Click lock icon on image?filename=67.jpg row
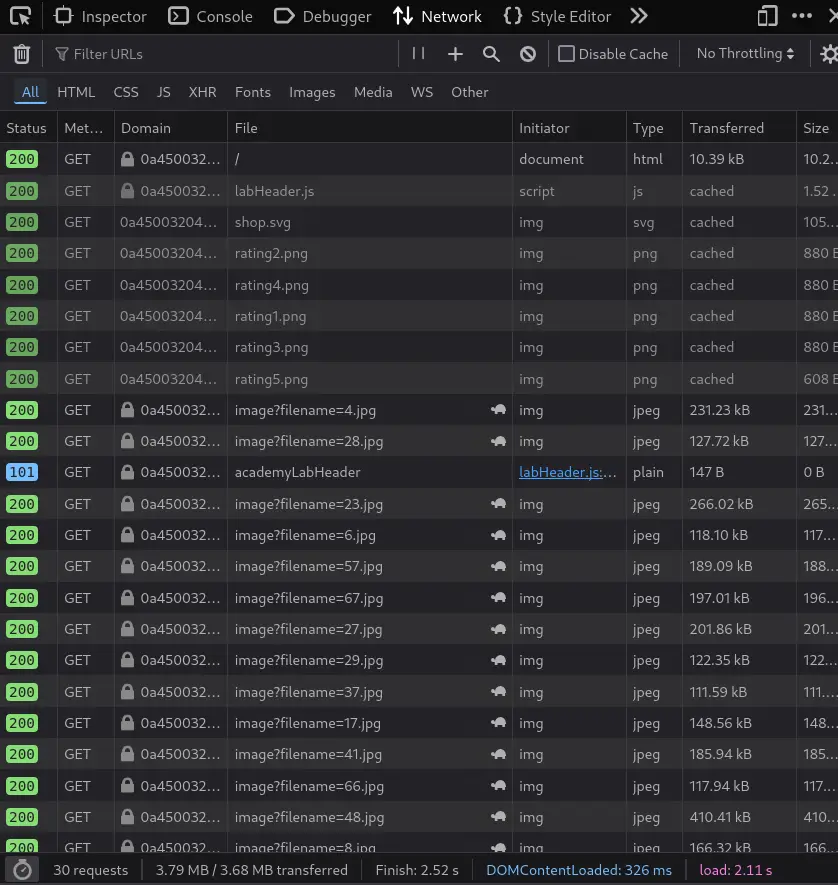The image size is (838, 885). pyautogui.click(x=128, y=597)
